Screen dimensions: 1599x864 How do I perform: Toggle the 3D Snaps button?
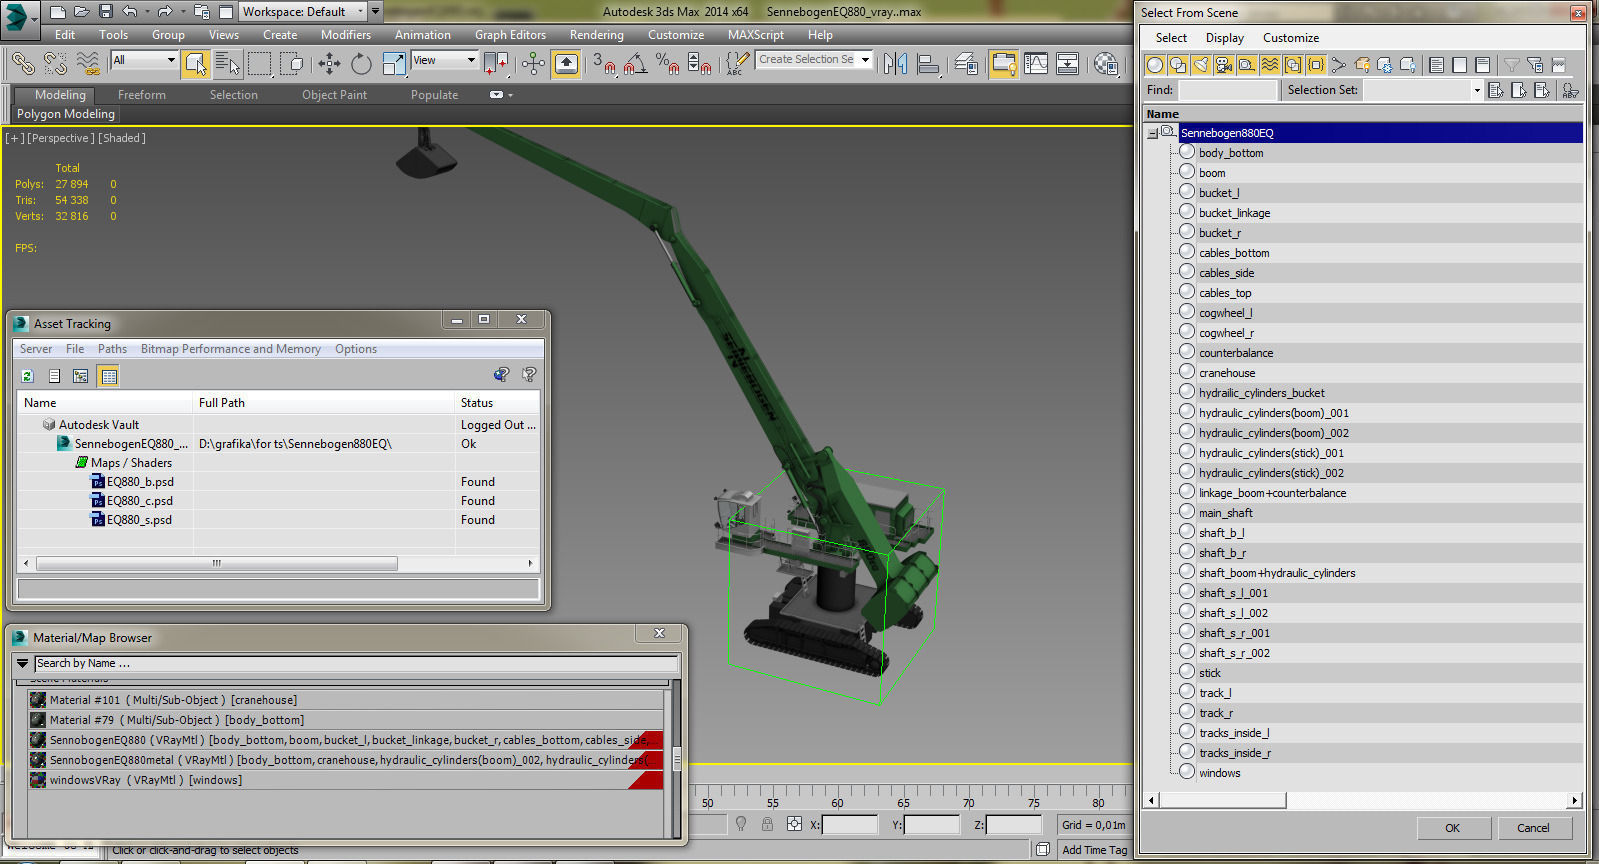tap(604, 64)
